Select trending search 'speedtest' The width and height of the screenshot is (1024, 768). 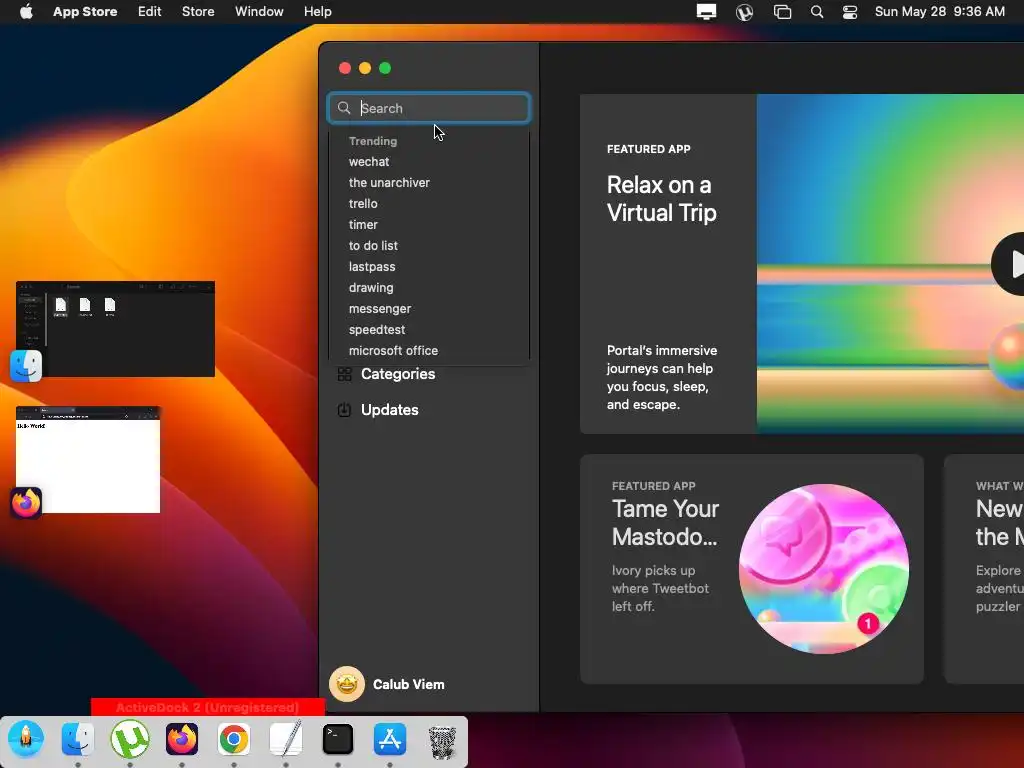tap(377, 329)
